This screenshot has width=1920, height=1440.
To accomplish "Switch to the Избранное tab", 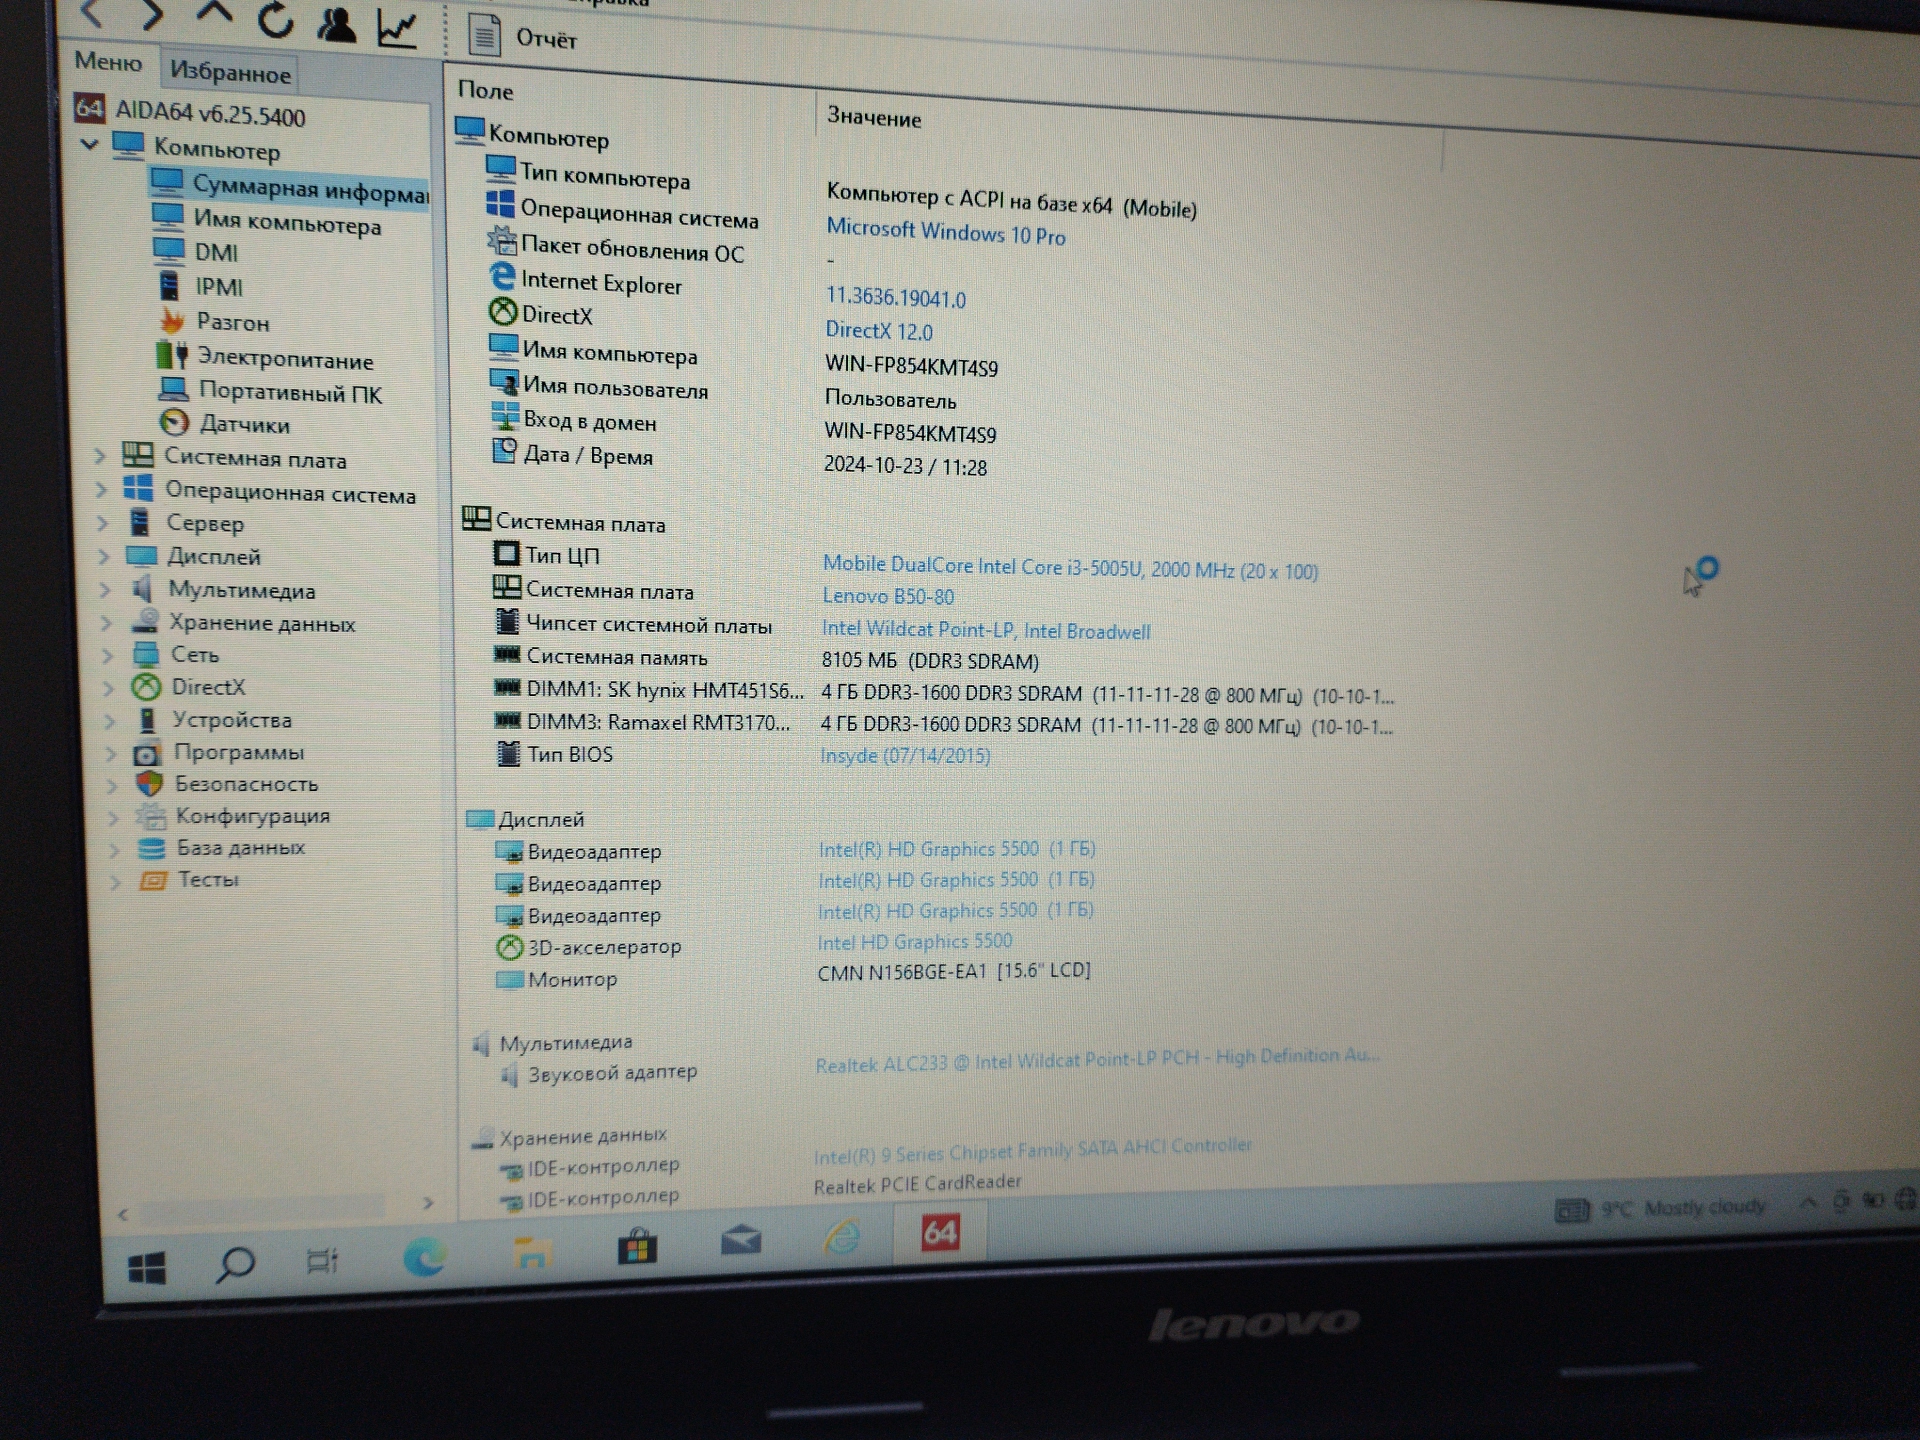I will 230,72.
